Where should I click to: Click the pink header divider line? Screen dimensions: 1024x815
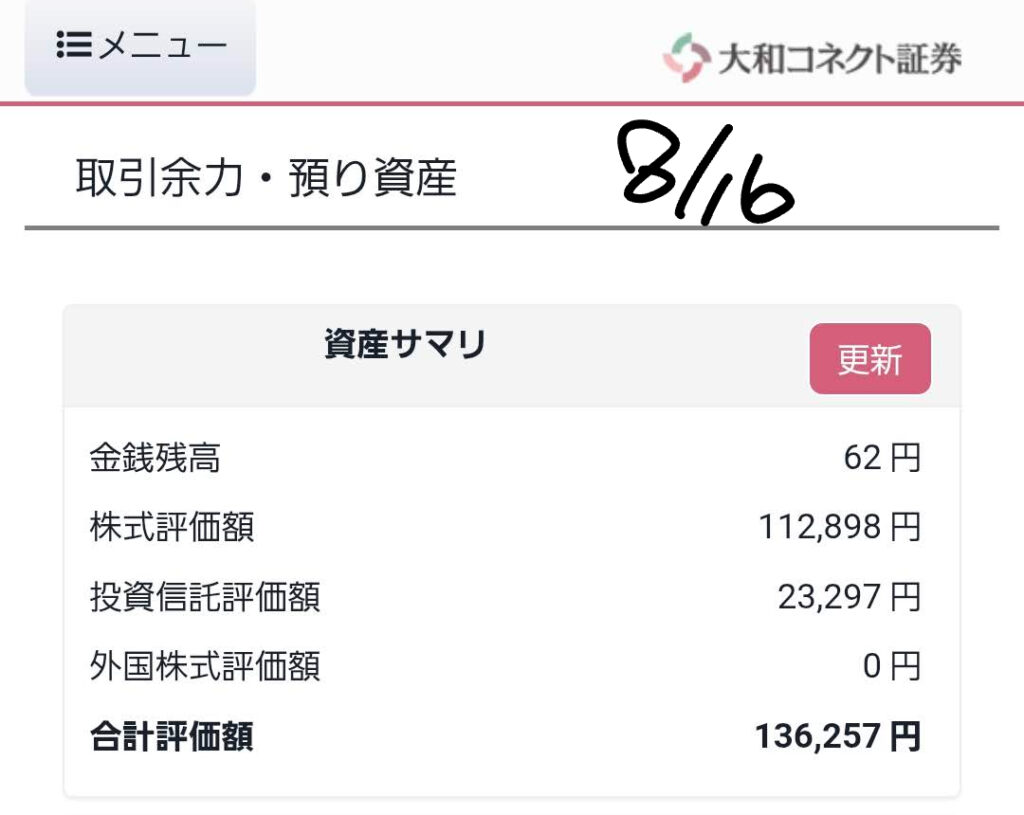[x=512, y=103]
